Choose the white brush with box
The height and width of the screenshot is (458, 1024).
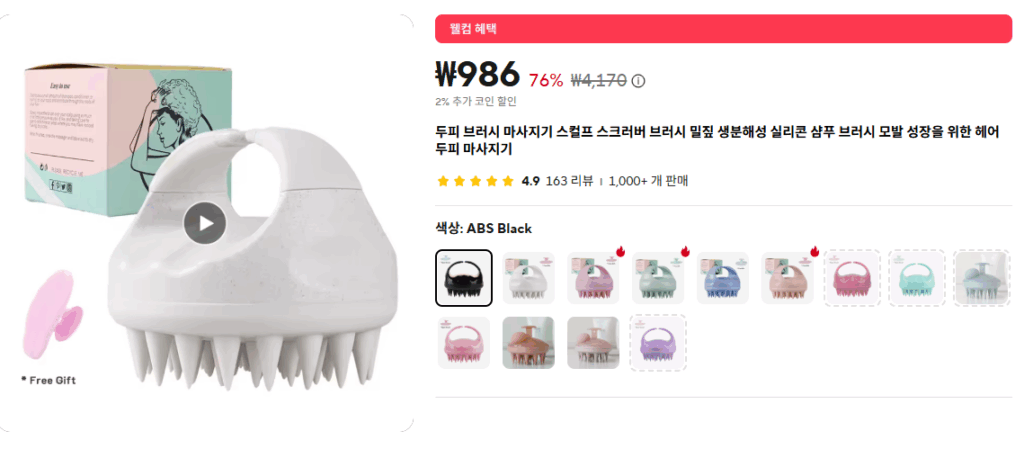point(528,278)
